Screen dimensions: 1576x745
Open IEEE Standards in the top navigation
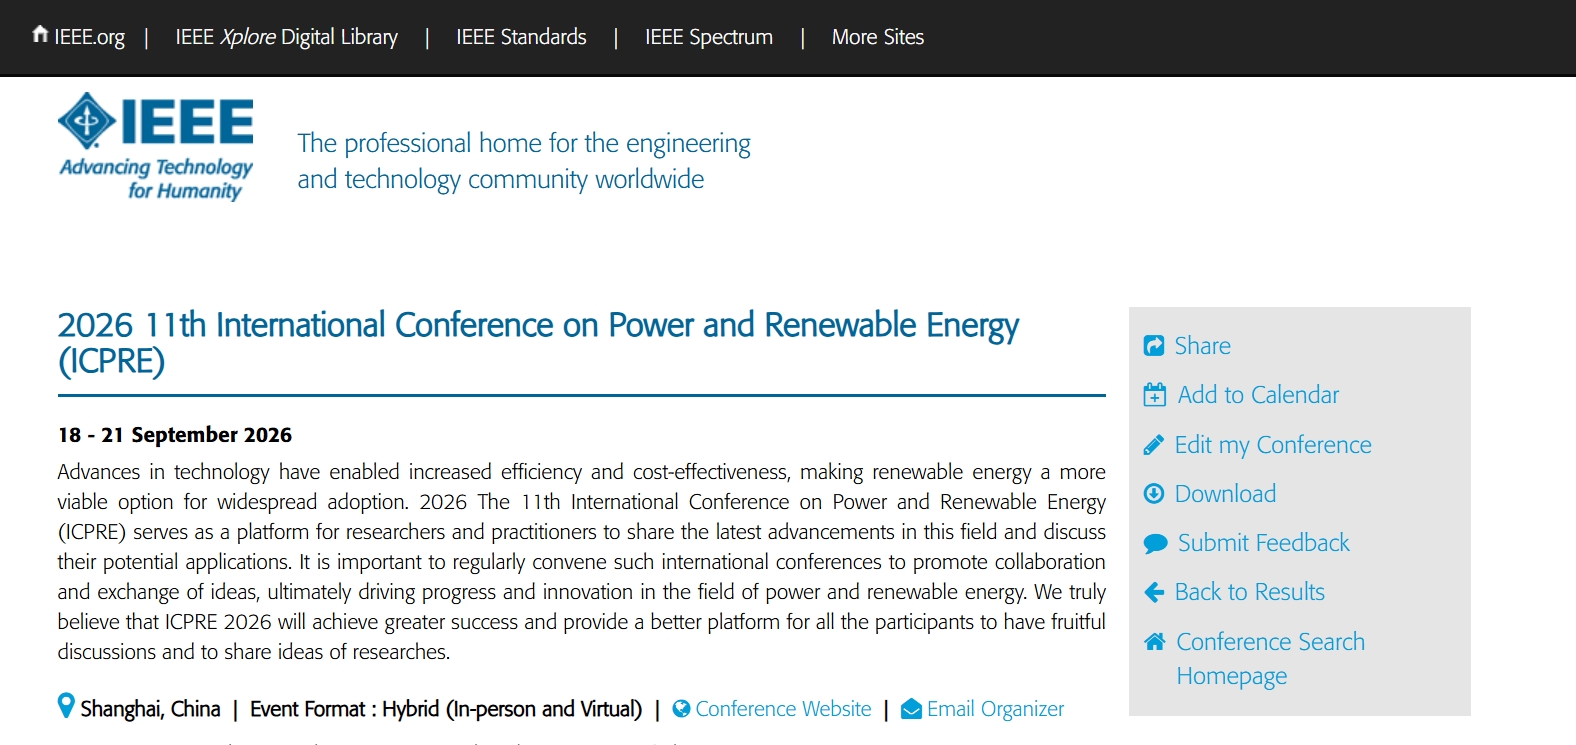[521, 37]
